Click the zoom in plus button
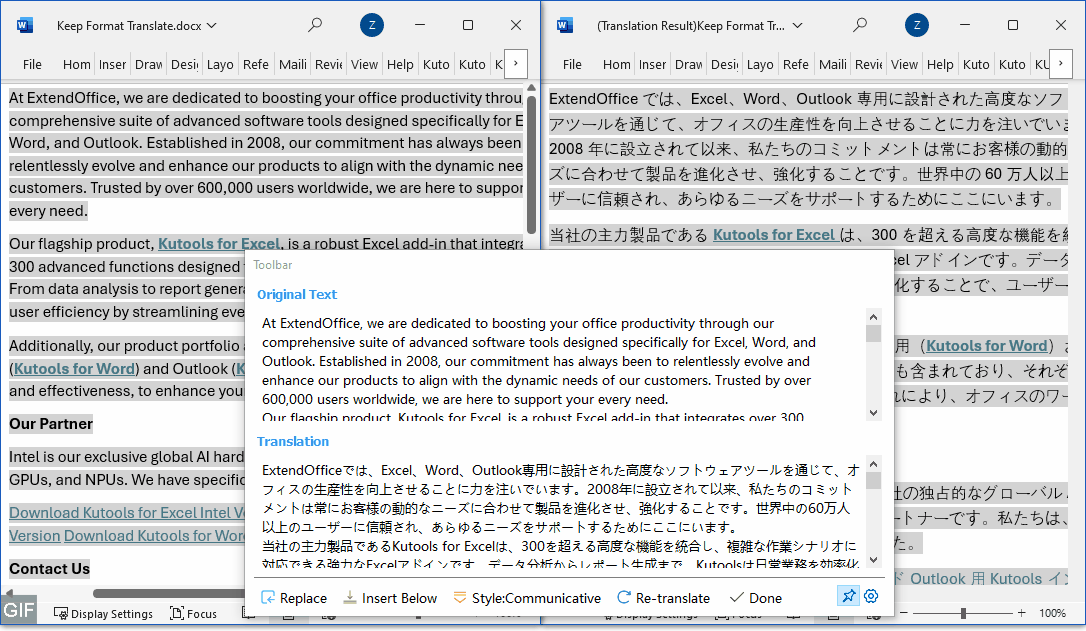The width and height of the screenshot is (1086, 631). (1022, 613)
